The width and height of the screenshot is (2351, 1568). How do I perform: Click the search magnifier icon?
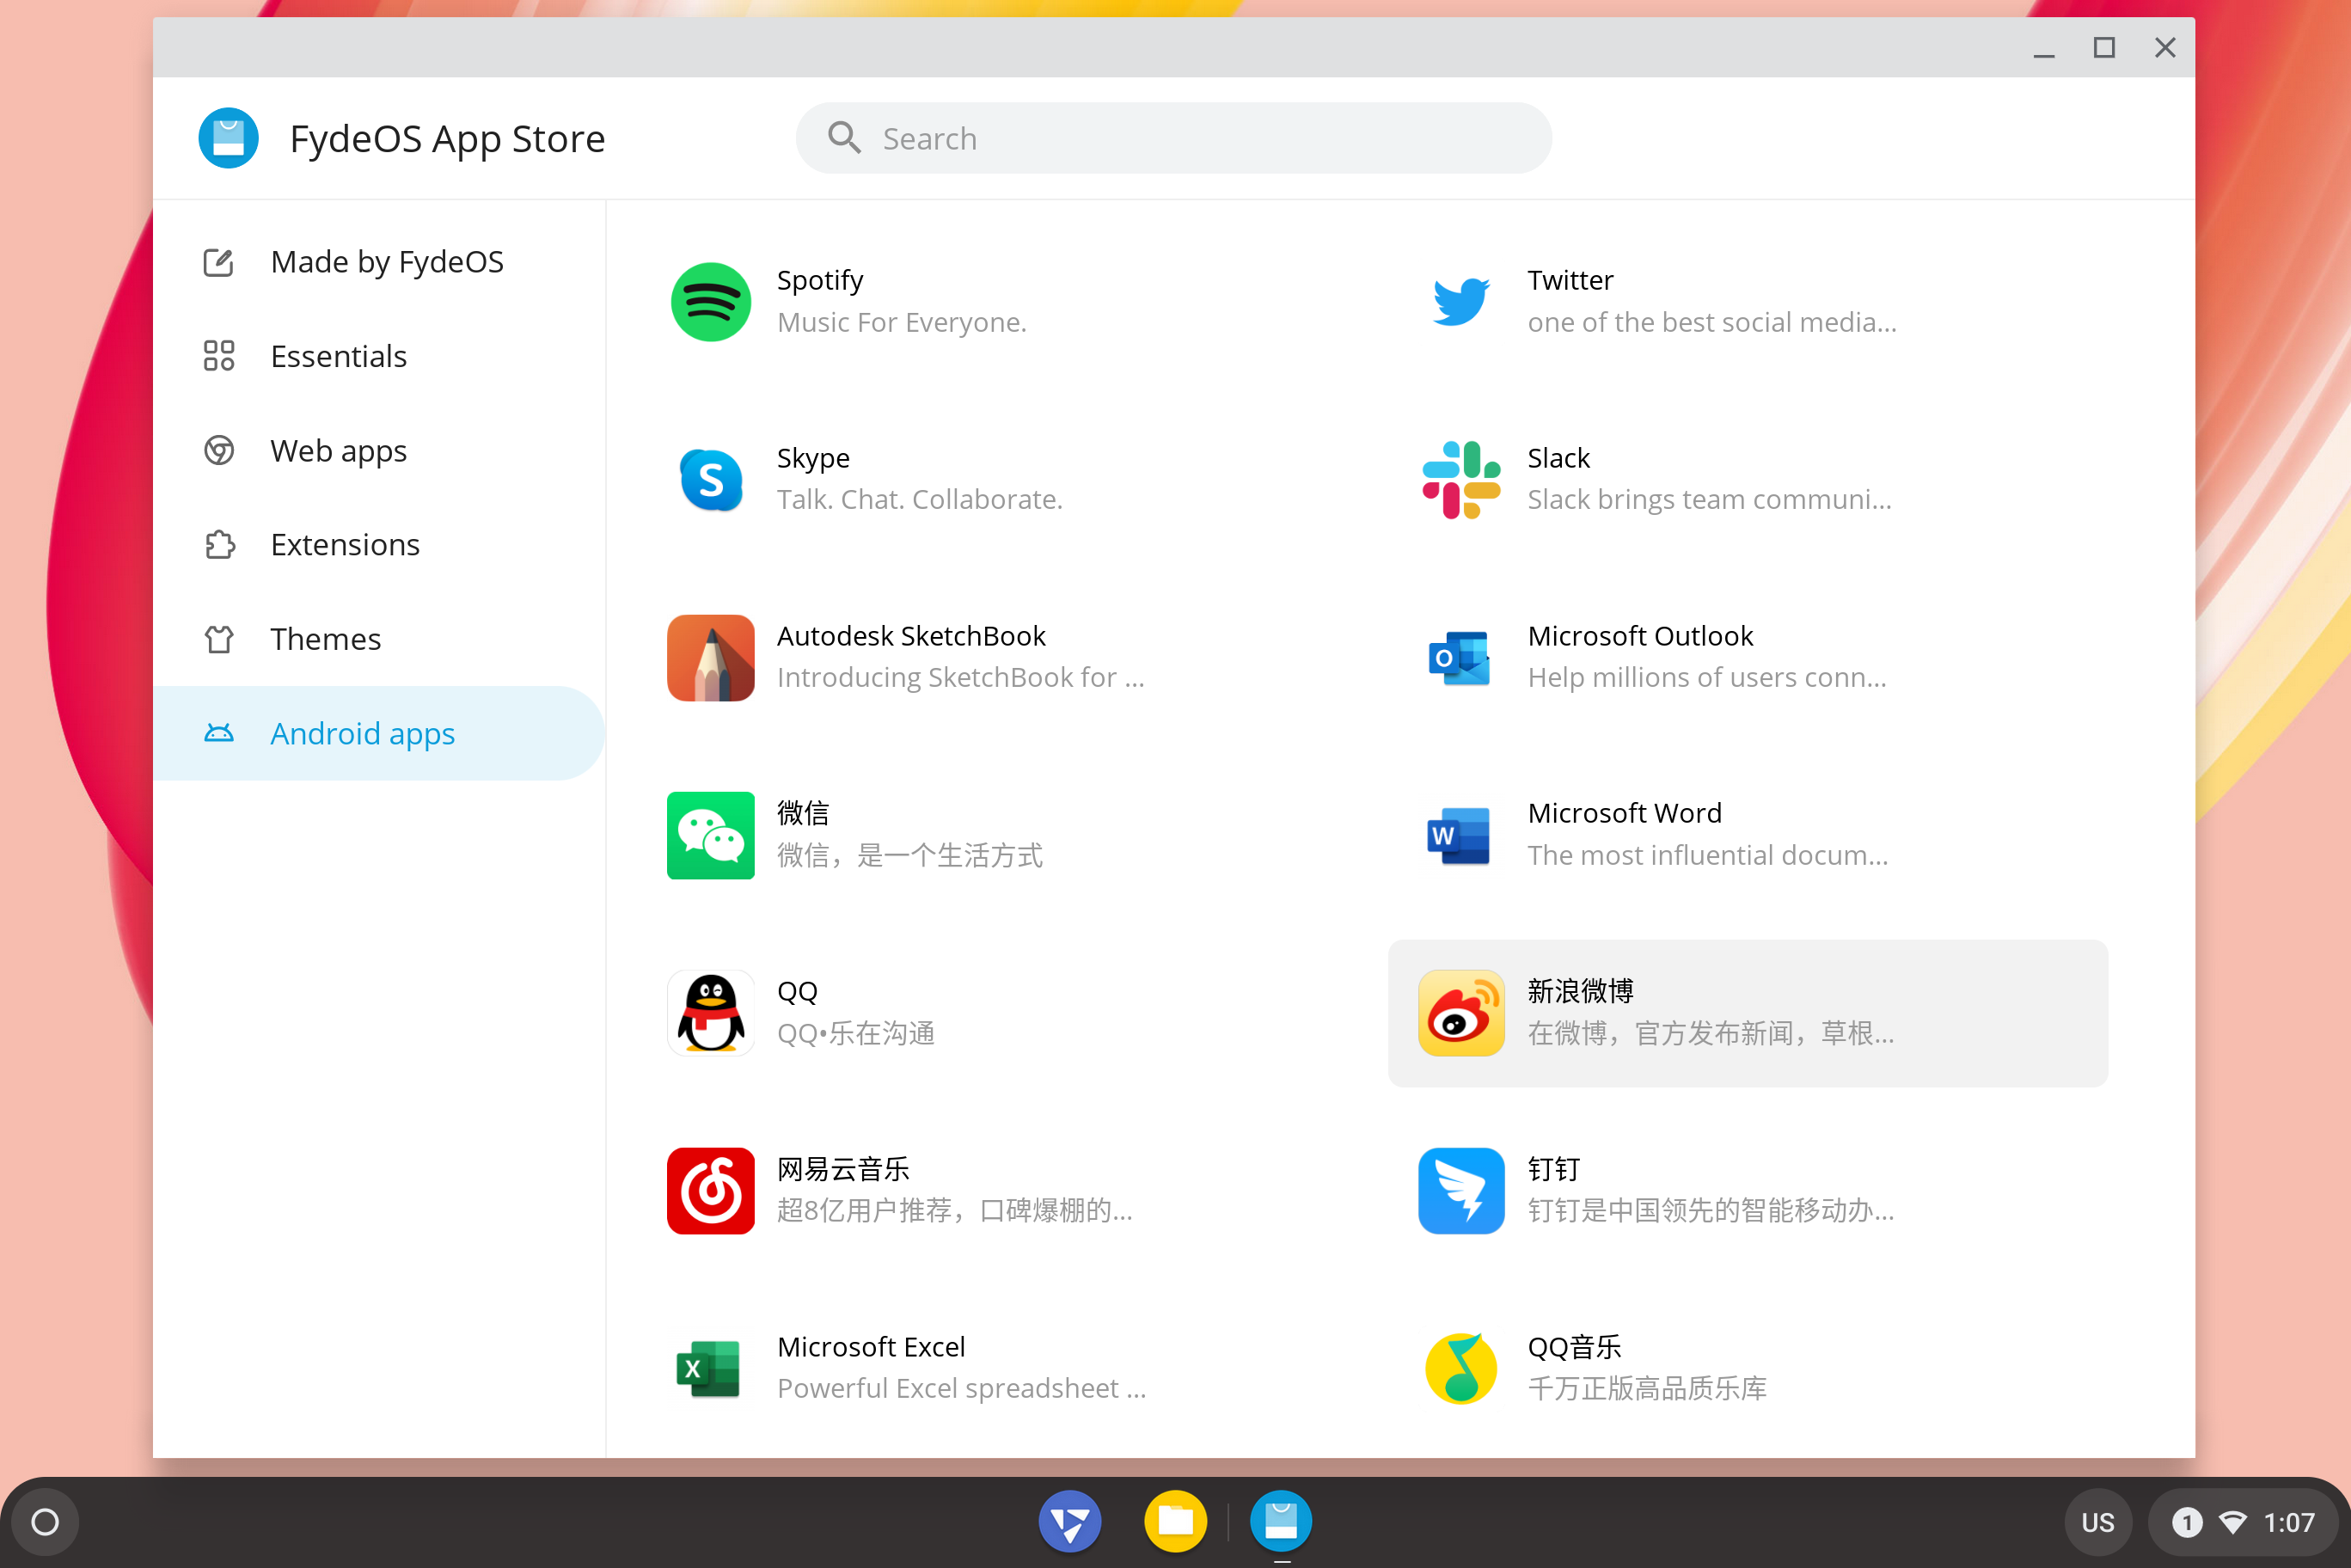pyautogui.click(x=844, y=138)
